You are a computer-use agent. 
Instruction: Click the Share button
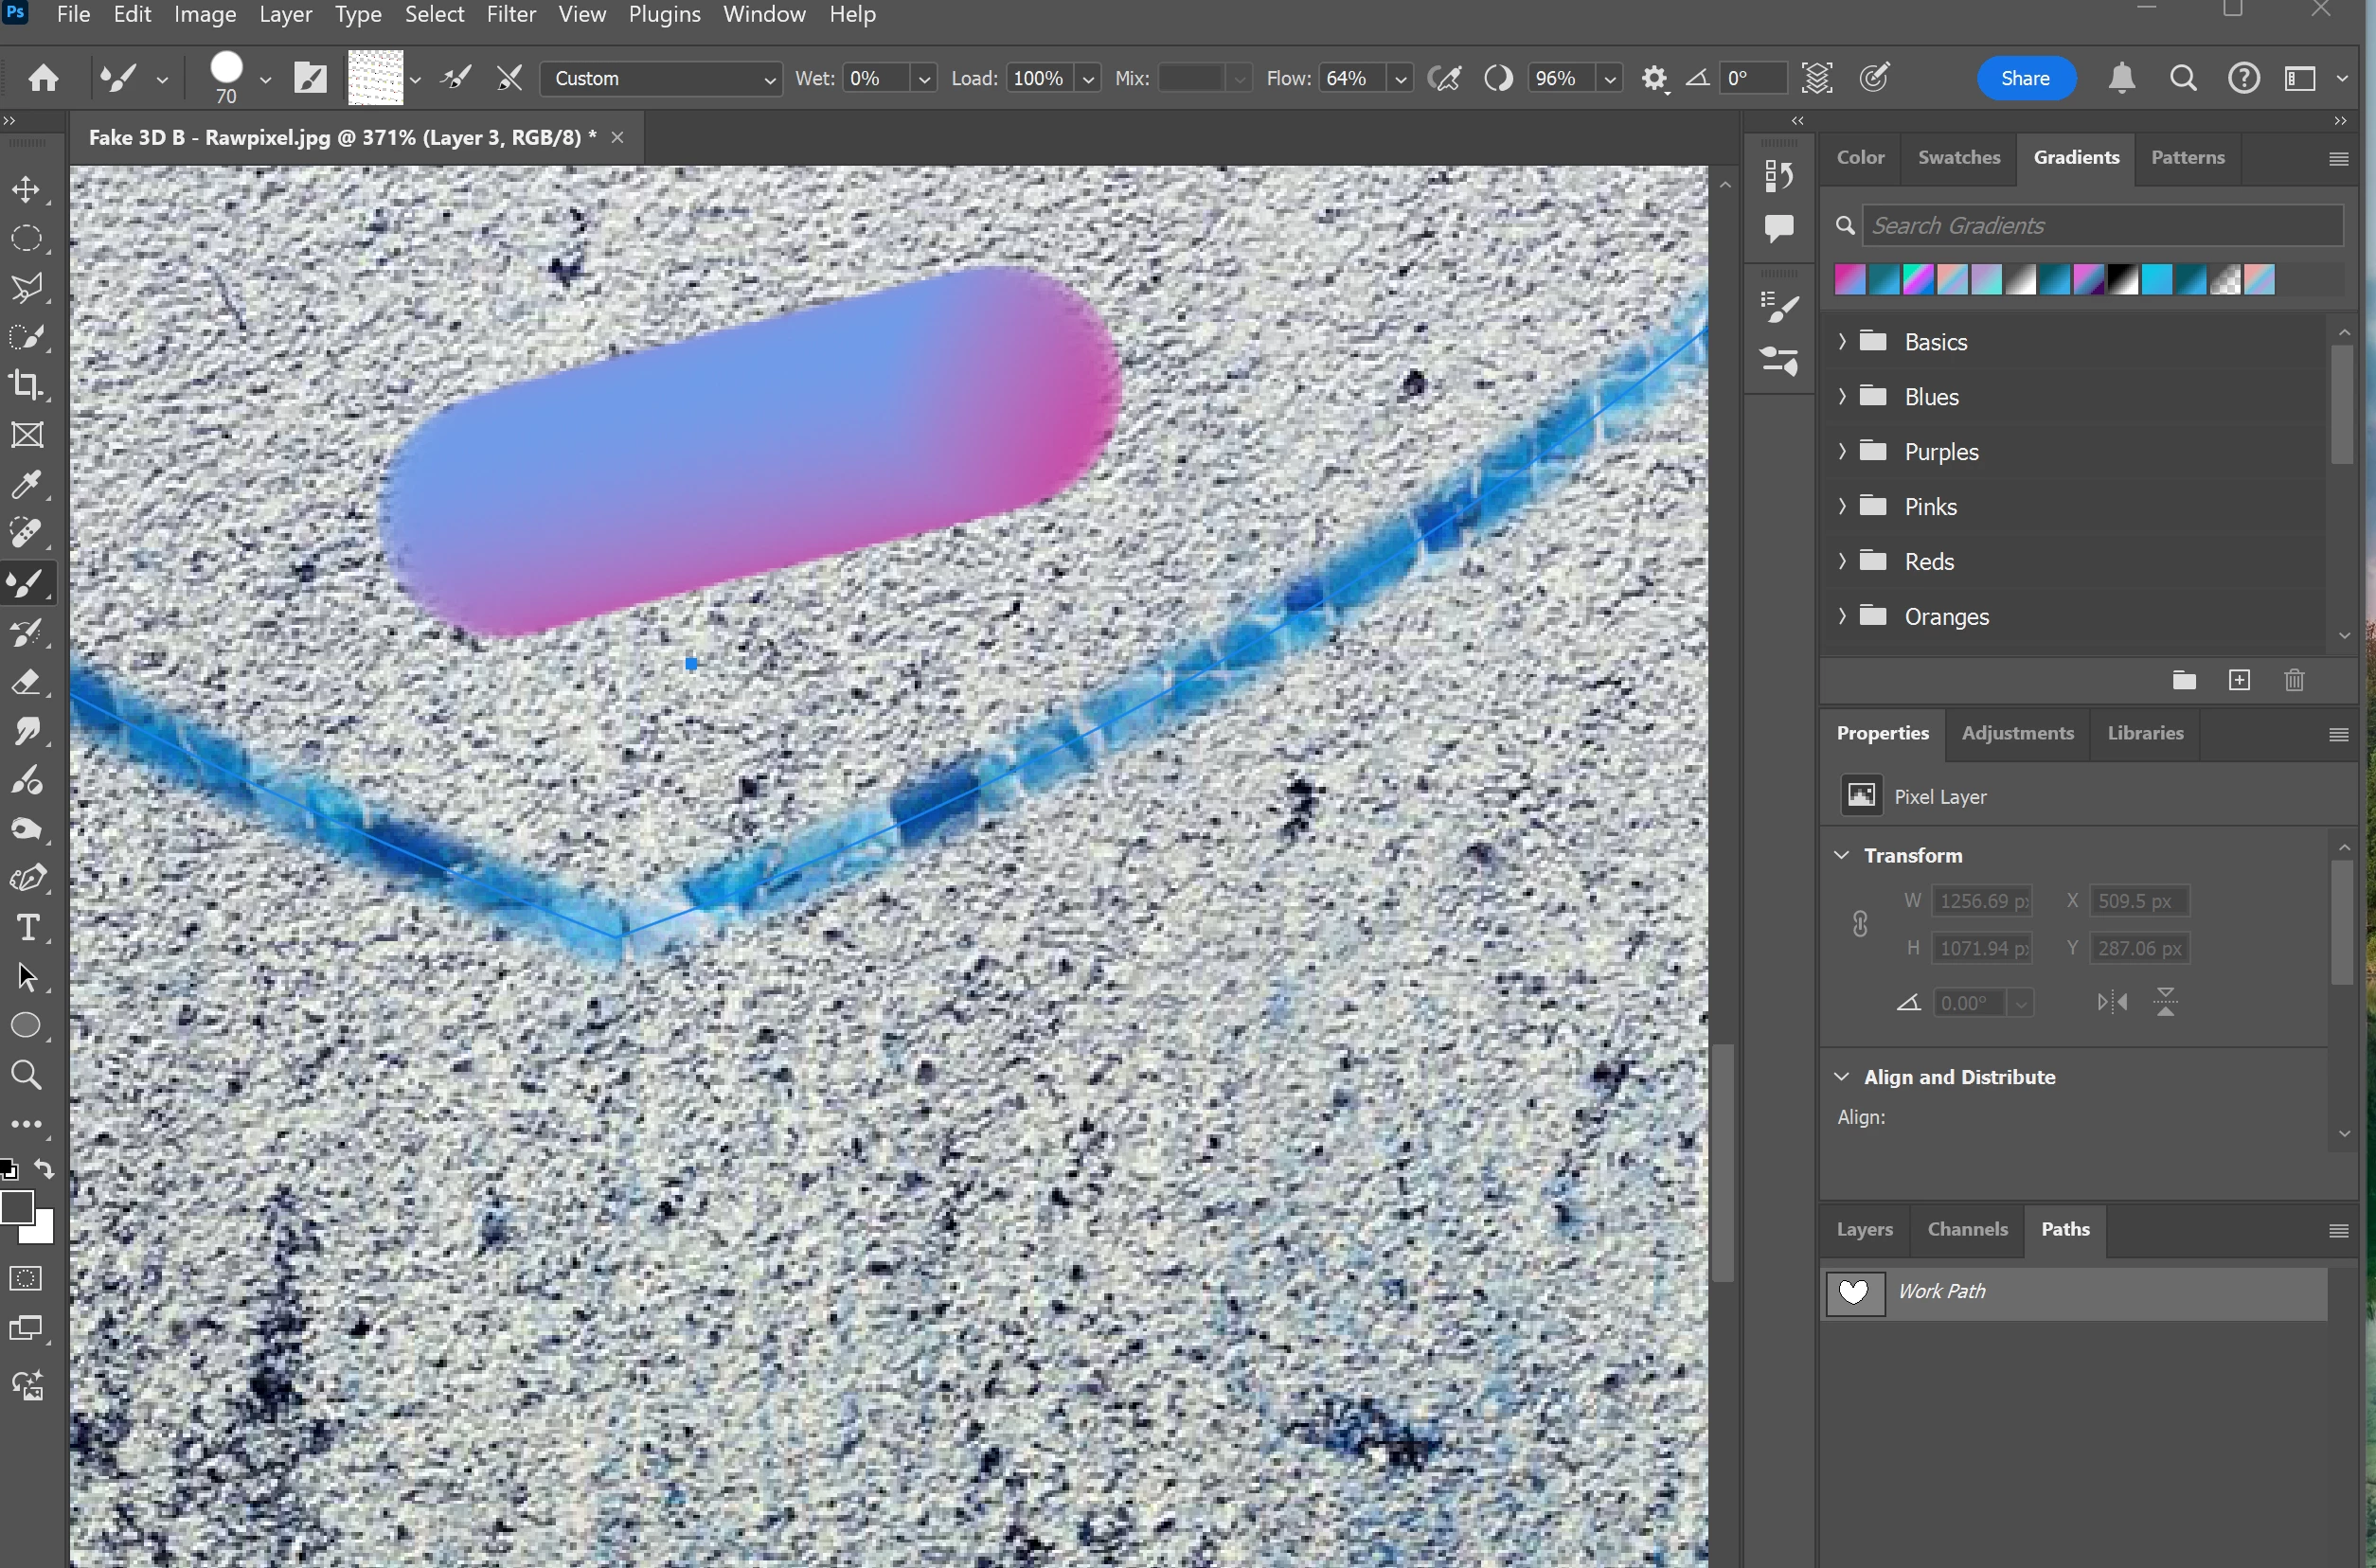click(2025, 79)
